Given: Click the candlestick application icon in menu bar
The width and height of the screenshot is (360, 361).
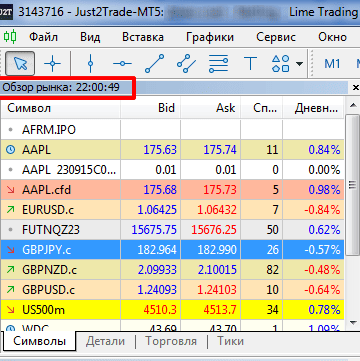Looking at the screenshot, I should 10,36.
